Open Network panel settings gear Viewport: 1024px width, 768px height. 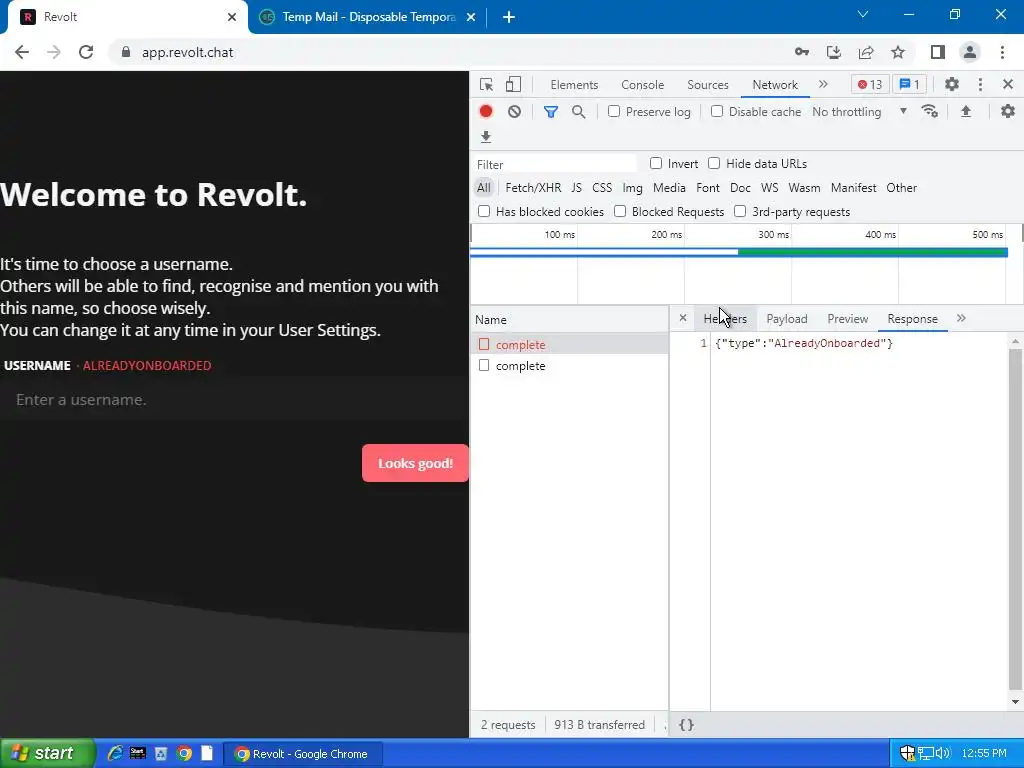(x=1008, y=111)
